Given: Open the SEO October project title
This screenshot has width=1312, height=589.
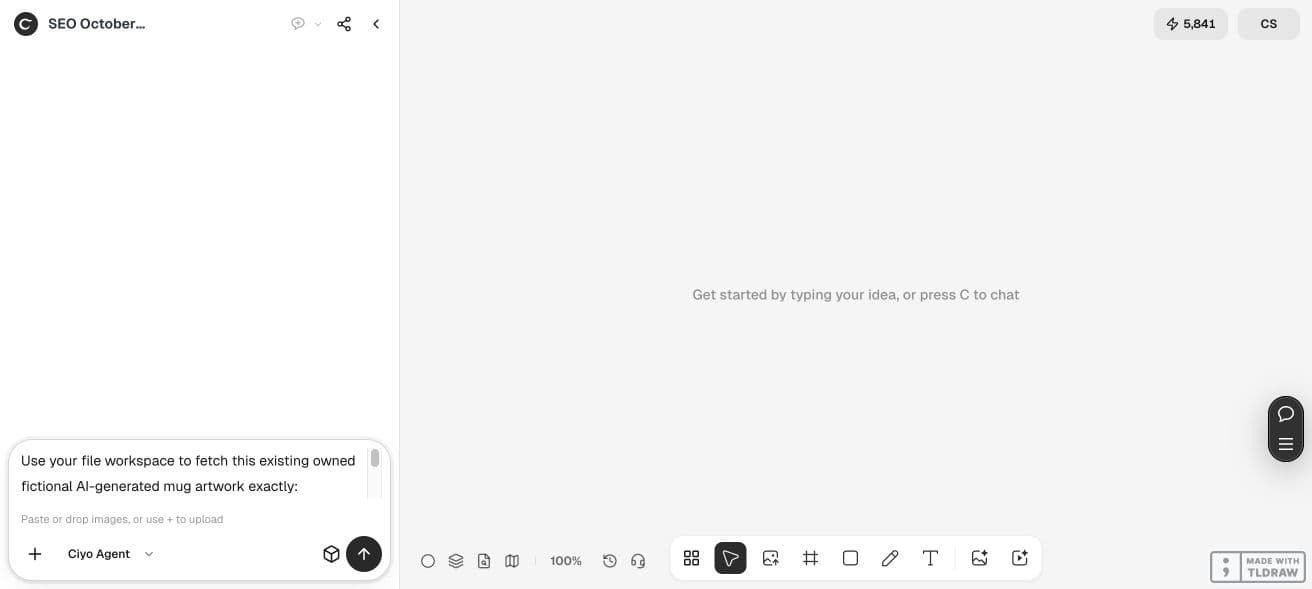Looking at the screenshot, I should click(x=97, y=24).
